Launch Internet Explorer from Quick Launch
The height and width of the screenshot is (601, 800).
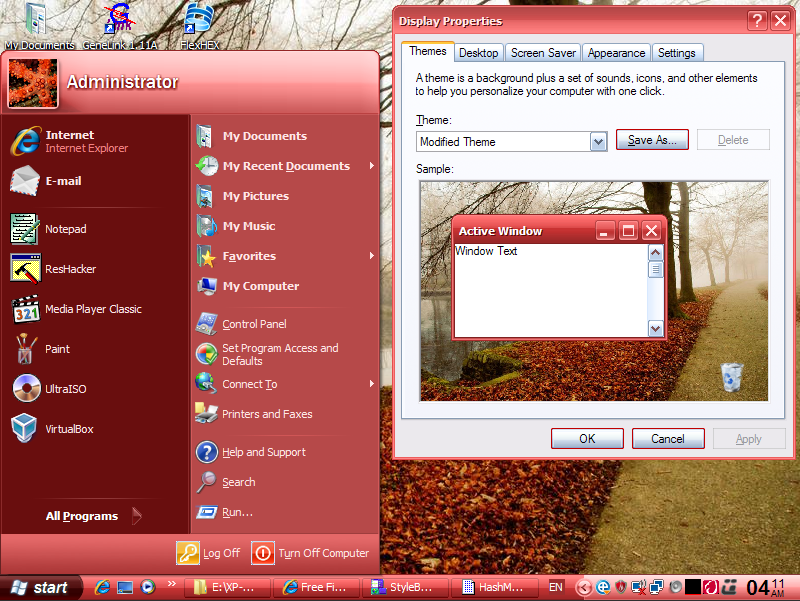[102, 587]
